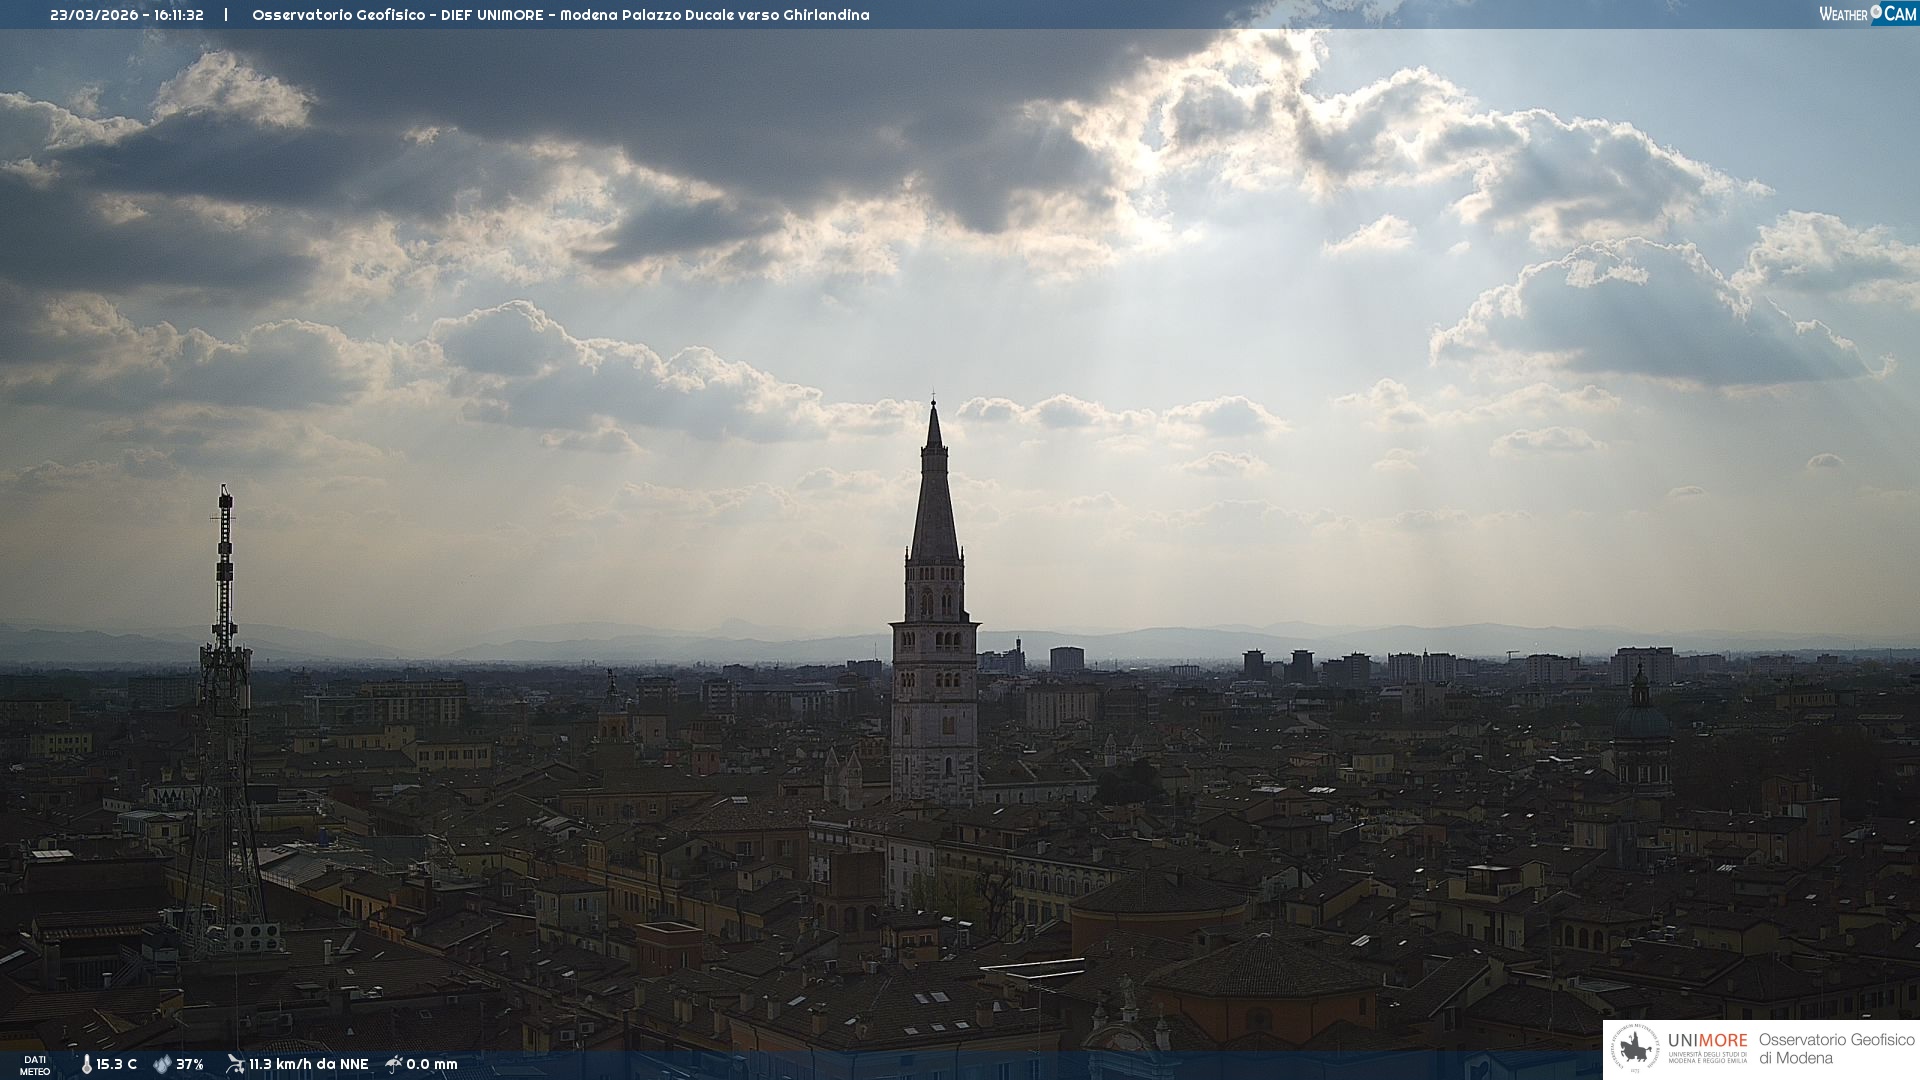
Task: Click the 11.3 km/h da NNE wind reading
Action: click(308, 1065)
